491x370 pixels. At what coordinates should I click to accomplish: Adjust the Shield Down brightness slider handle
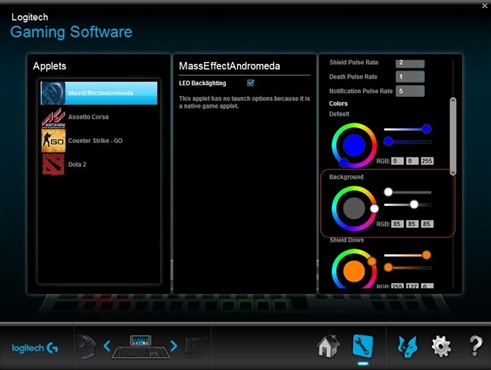[388, 267]
